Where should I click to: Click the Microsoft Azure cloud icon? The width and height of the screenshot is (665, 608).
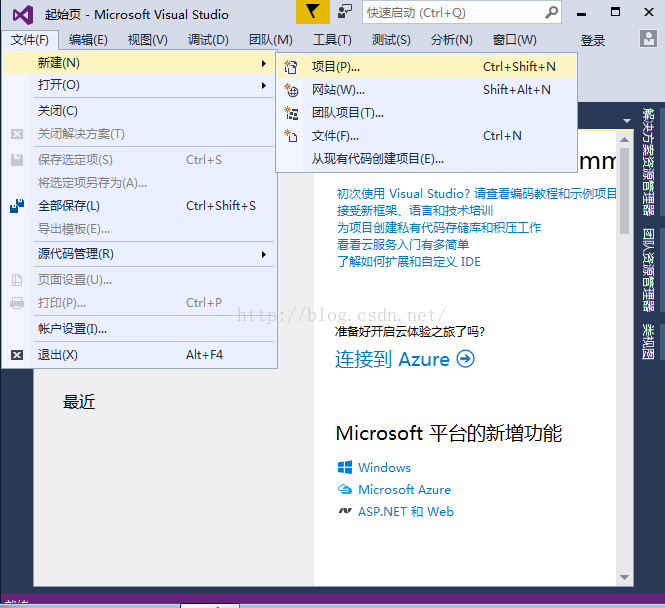coord(345,489)
